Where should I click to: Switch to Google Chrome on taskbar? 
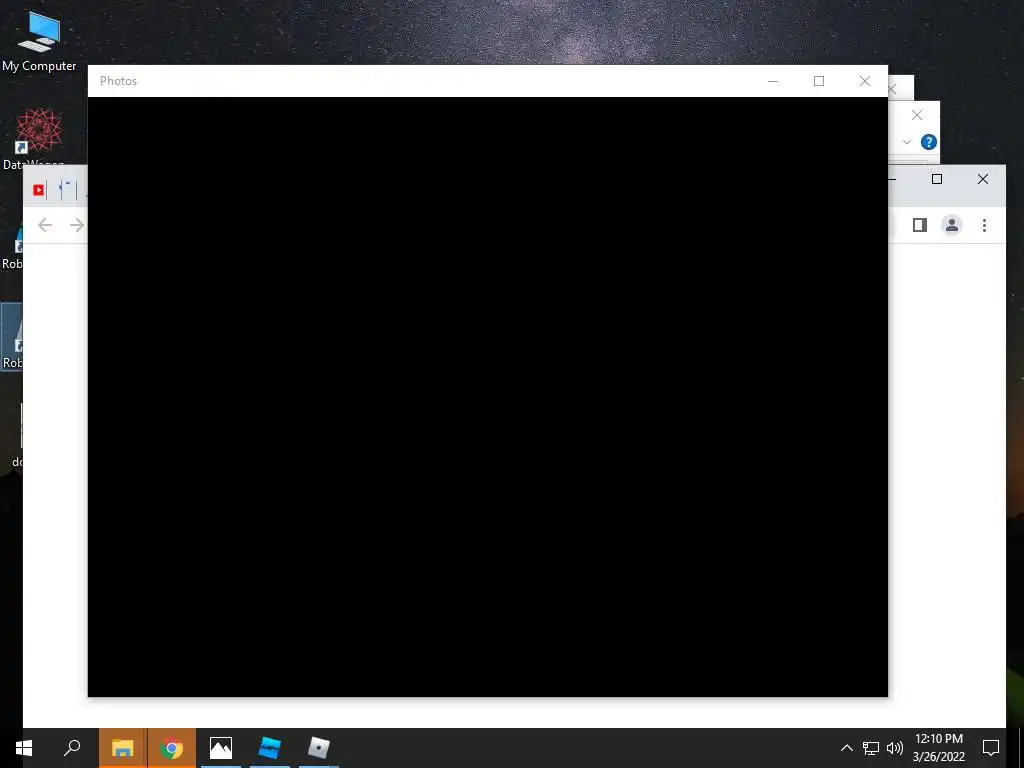pos(172,748)
